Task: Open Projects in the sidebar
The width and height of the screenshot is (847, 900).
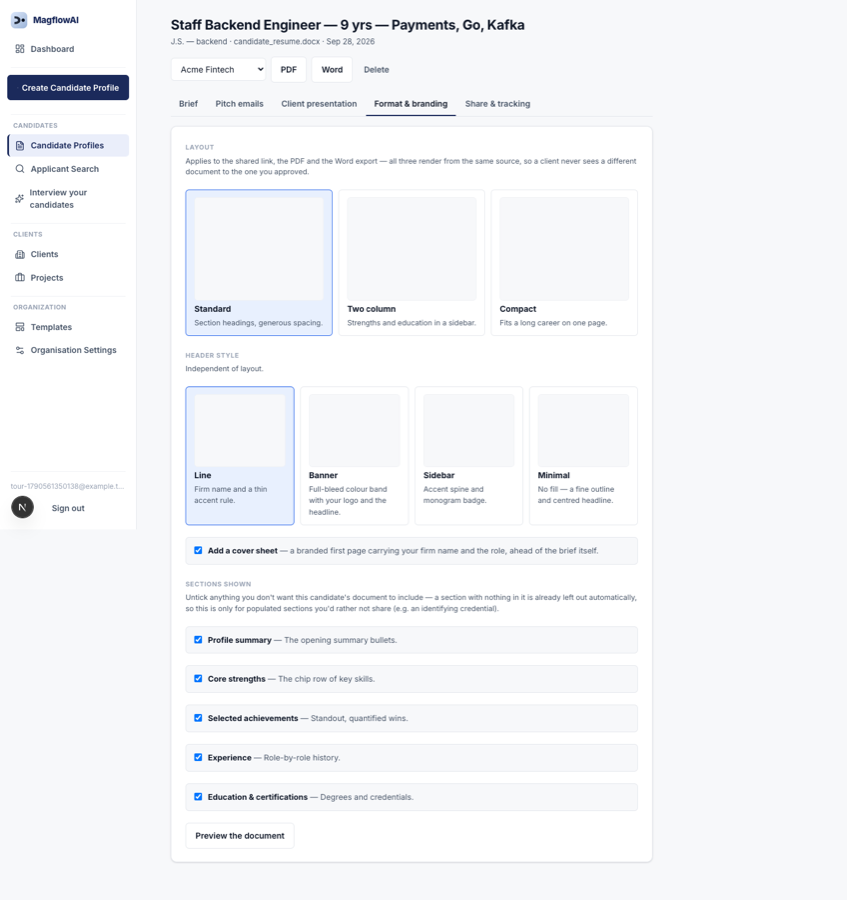Action: [x=68, y=278]
